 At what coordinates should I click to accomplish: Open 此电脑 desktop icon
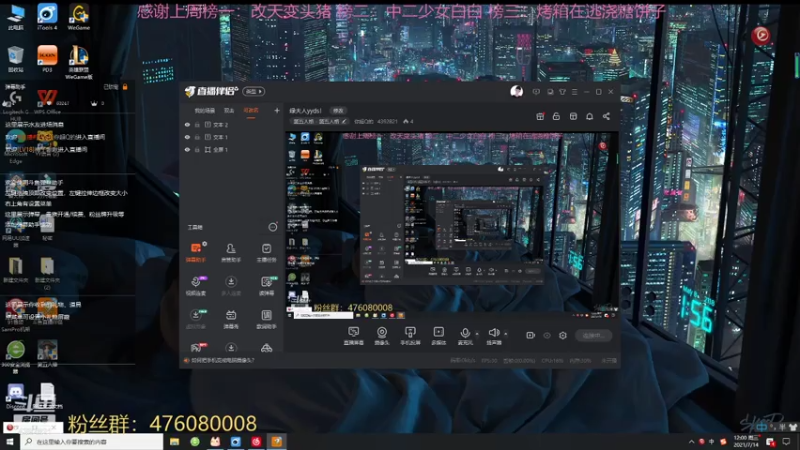click(15, 17)
